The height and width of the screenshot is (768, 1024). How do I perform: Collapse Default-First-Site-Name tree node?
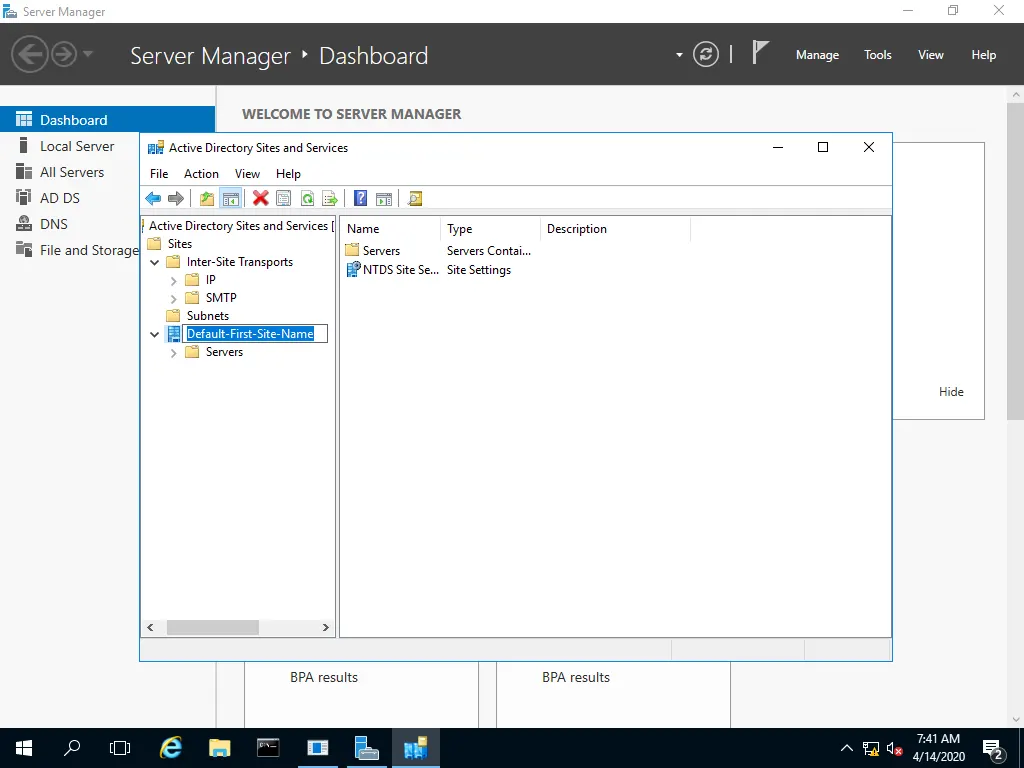click(155, 334)
